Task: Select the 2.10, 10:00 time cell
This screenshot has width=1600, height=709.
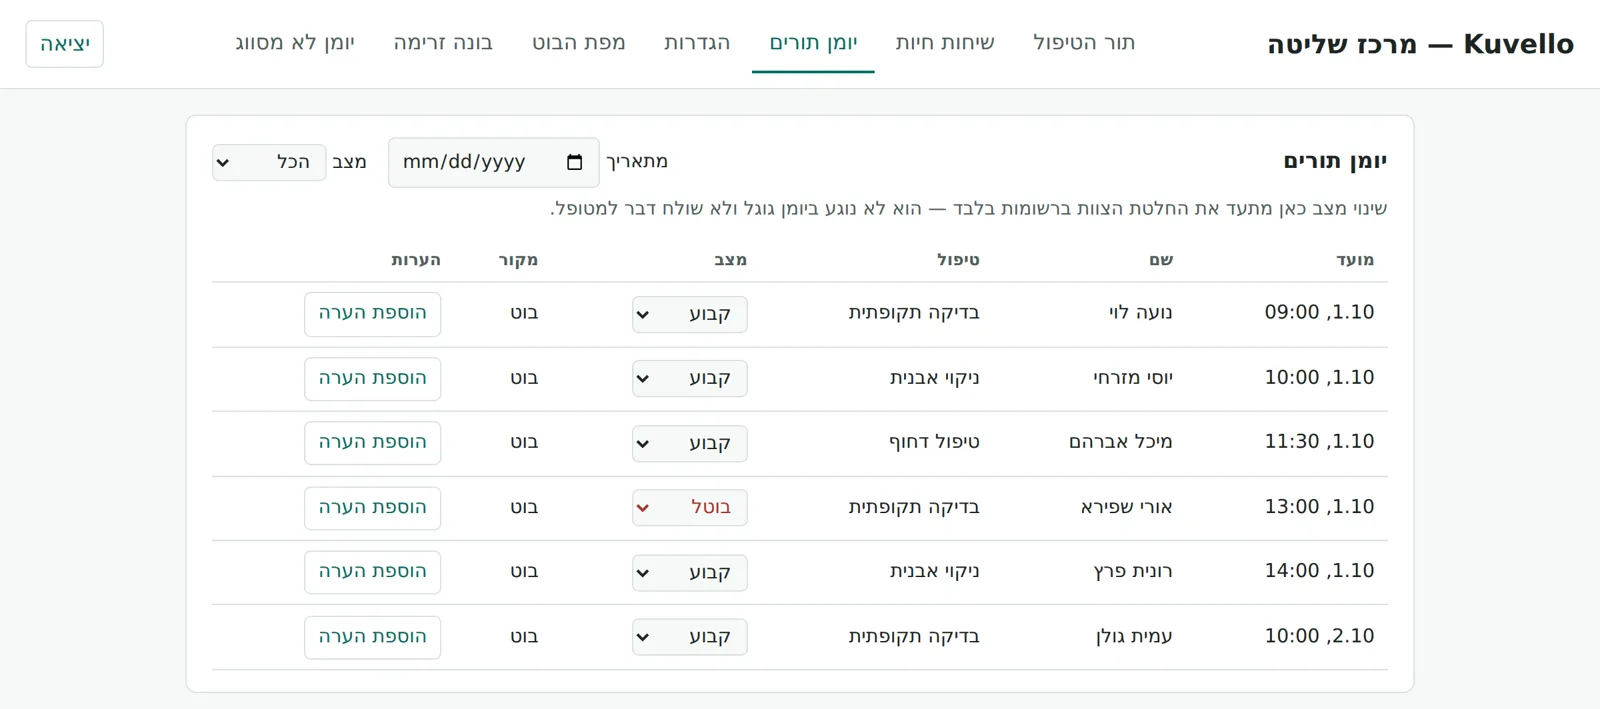Action: [1319, 636]
